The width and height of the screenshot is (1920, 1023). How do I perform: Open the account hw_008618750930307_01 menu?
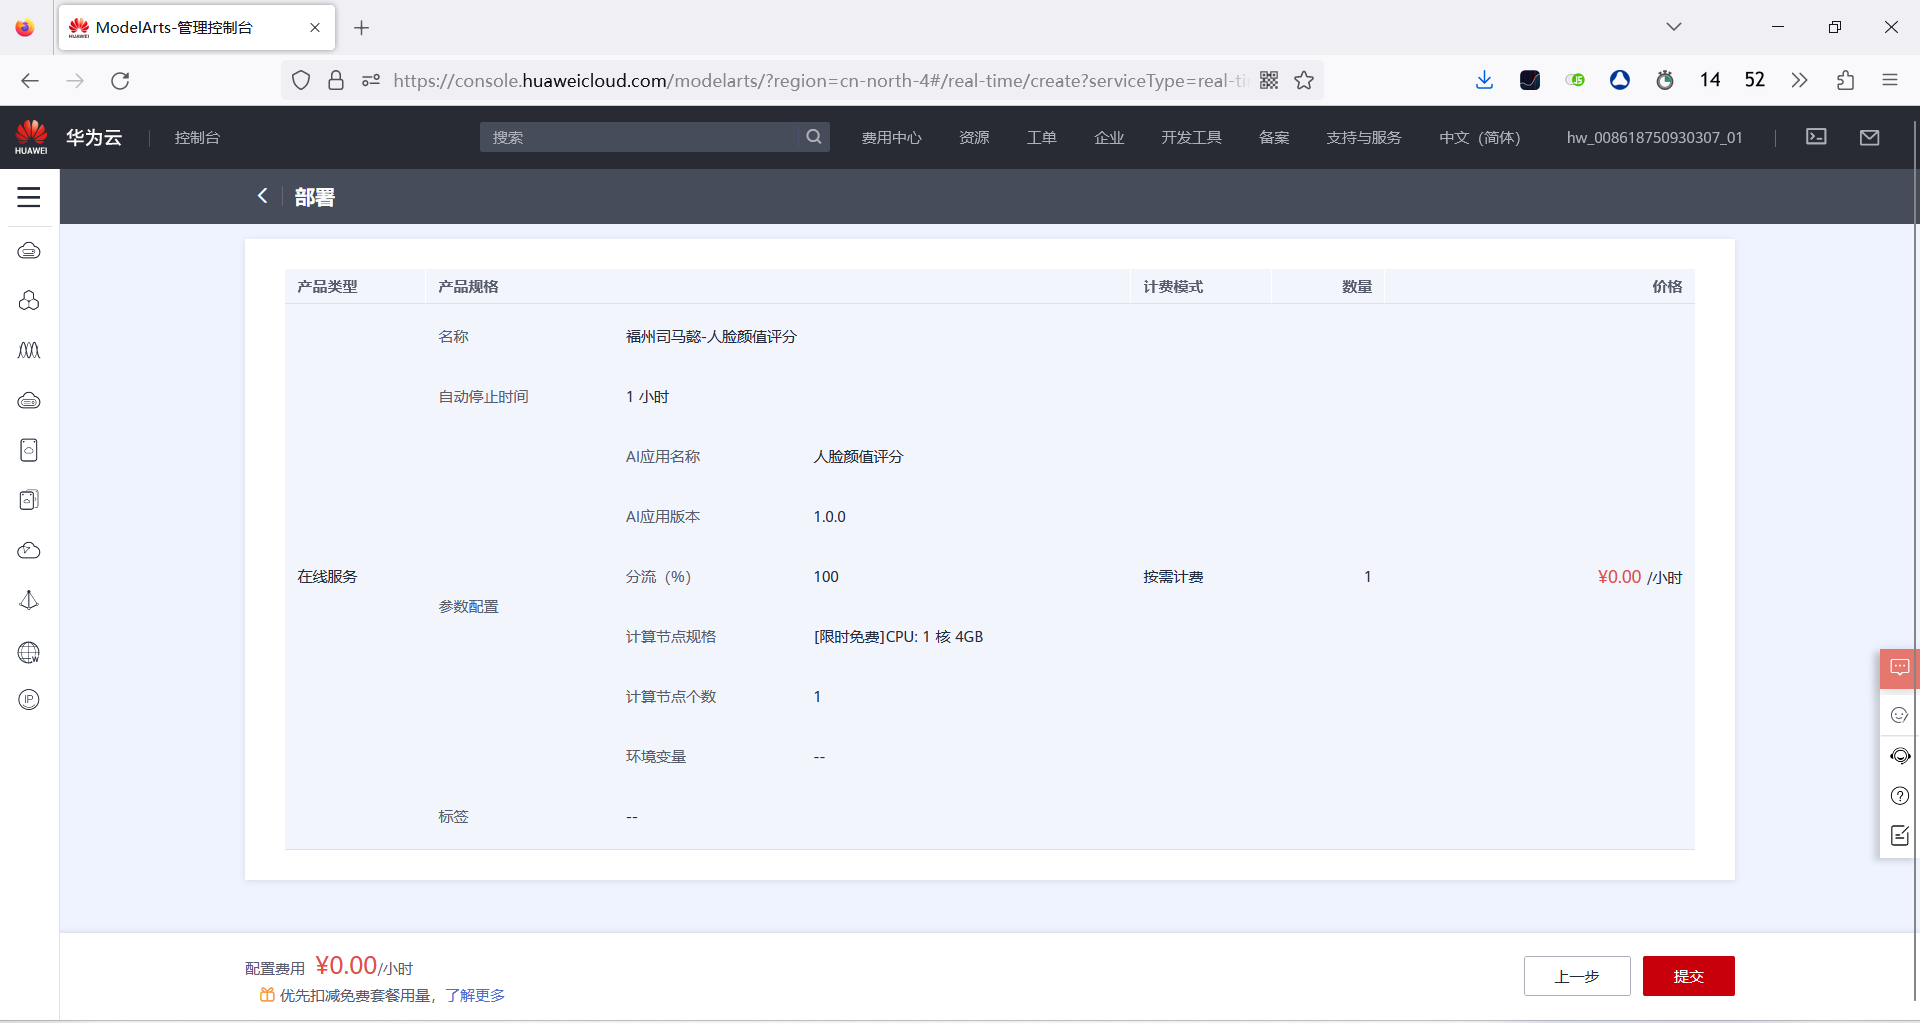pos(1654,137)
